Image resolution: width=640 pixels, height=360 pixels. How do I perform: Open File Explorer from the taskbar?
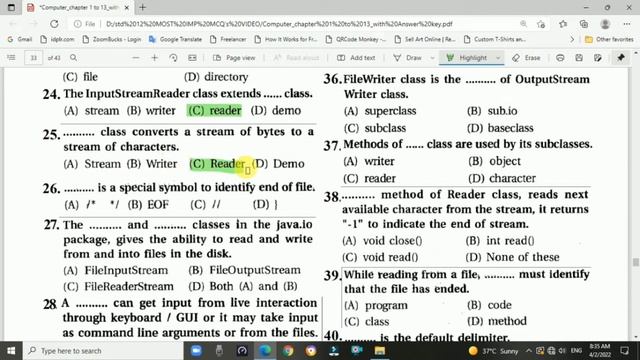(380, 351)
